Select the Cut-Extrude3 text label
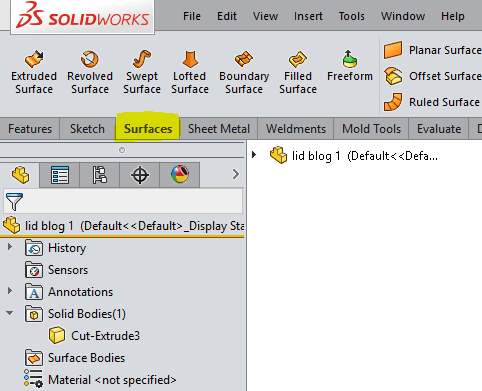Viewport: 482px width, 391px height. pos(105,336)
